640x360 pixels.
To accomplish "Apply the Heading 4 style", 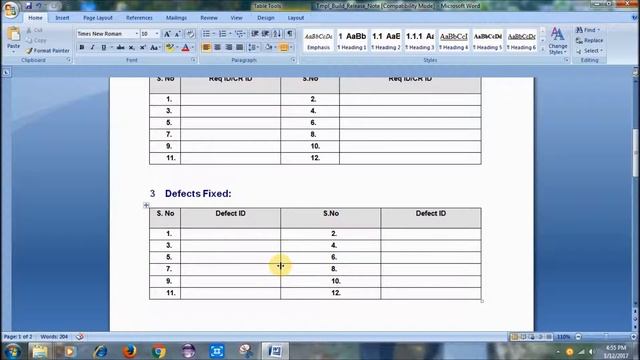I will (x=453, y=40).
